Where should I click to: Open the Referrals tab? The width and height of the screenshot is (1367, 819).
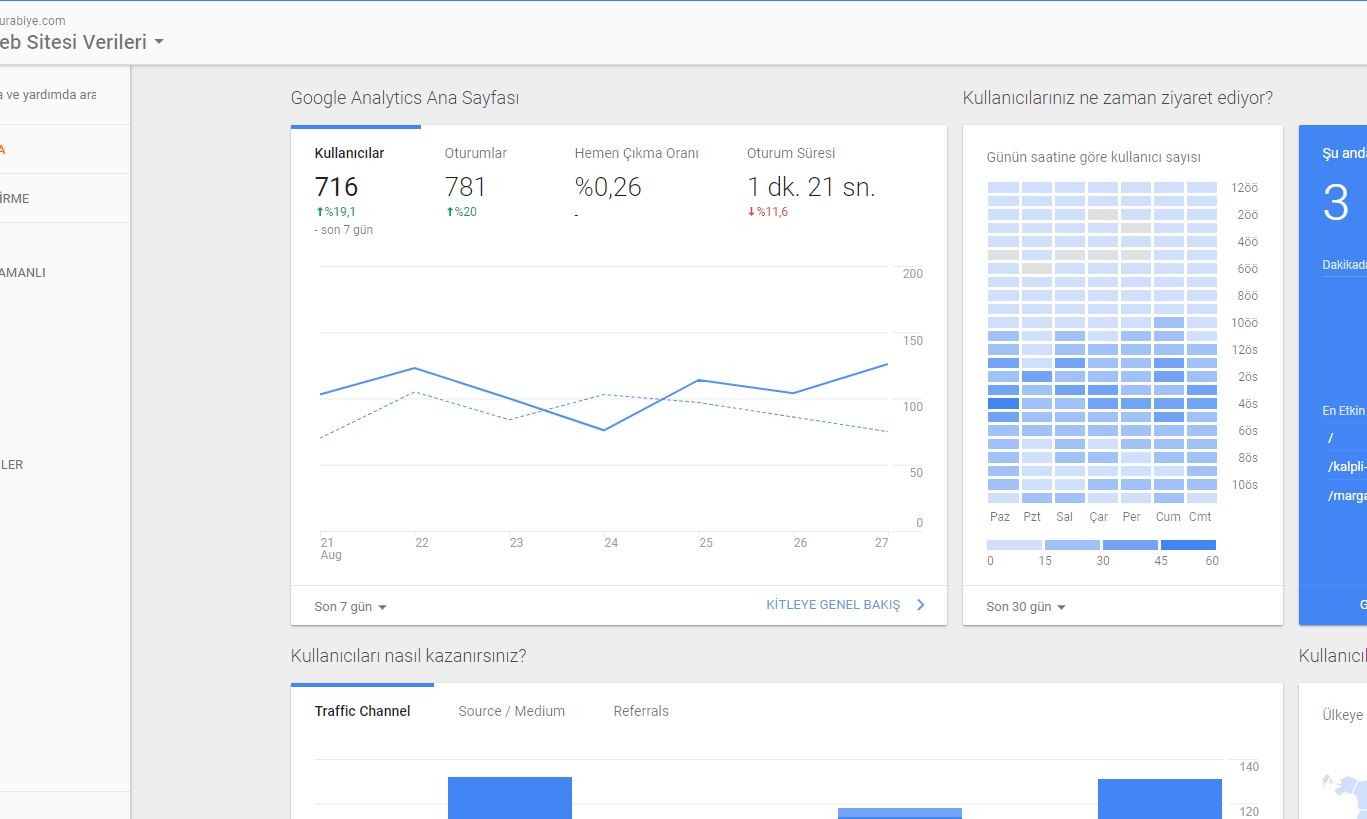[641, 711]
